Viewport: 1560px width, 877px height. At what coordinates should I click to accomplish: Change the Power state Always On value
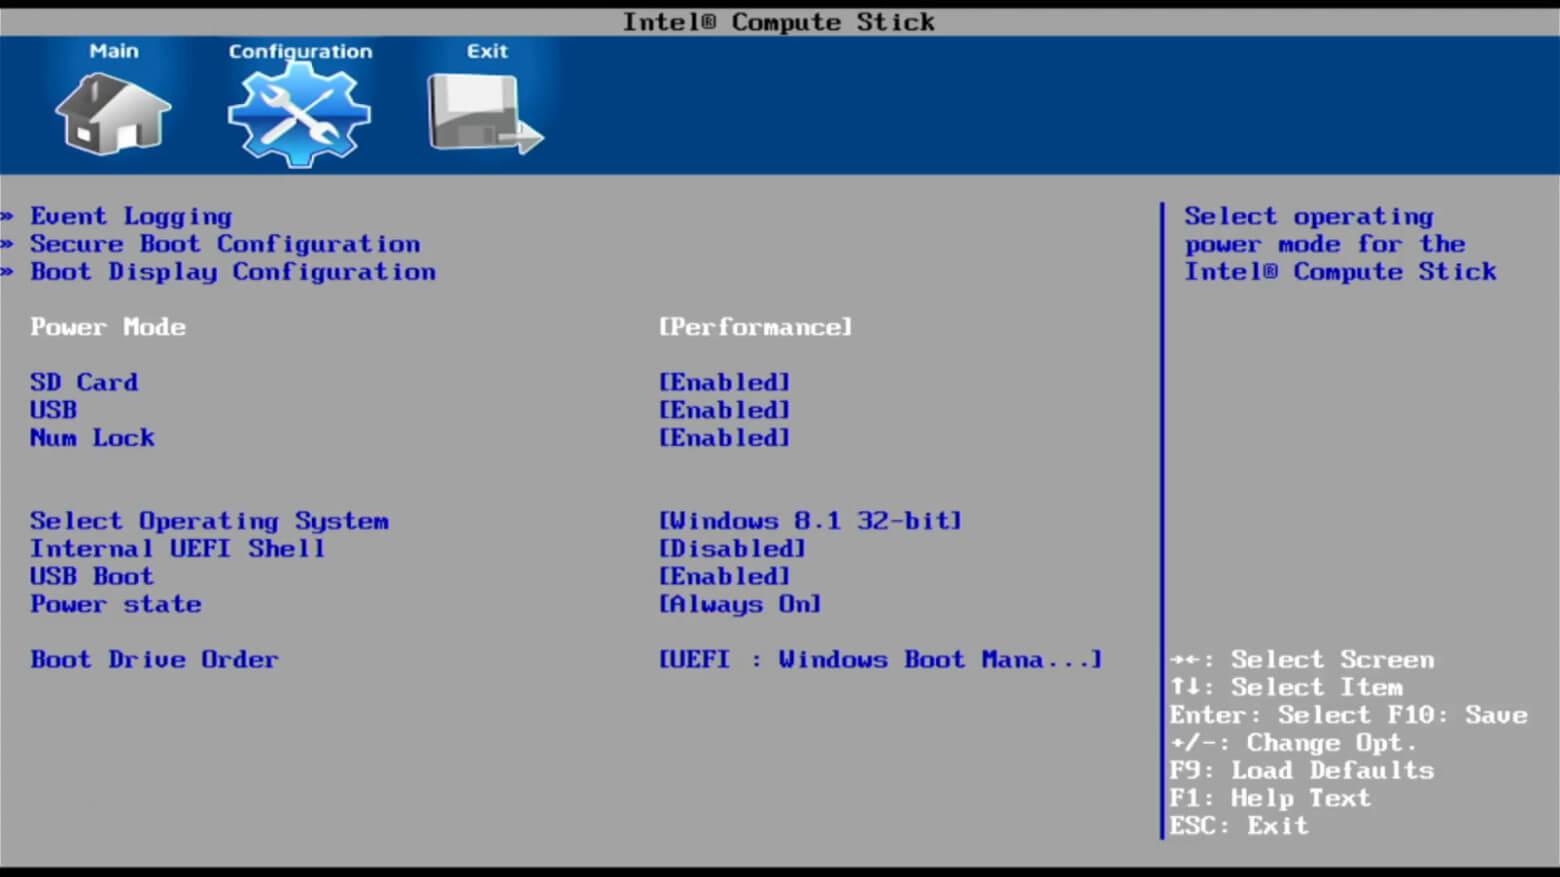tap(740, 604)
